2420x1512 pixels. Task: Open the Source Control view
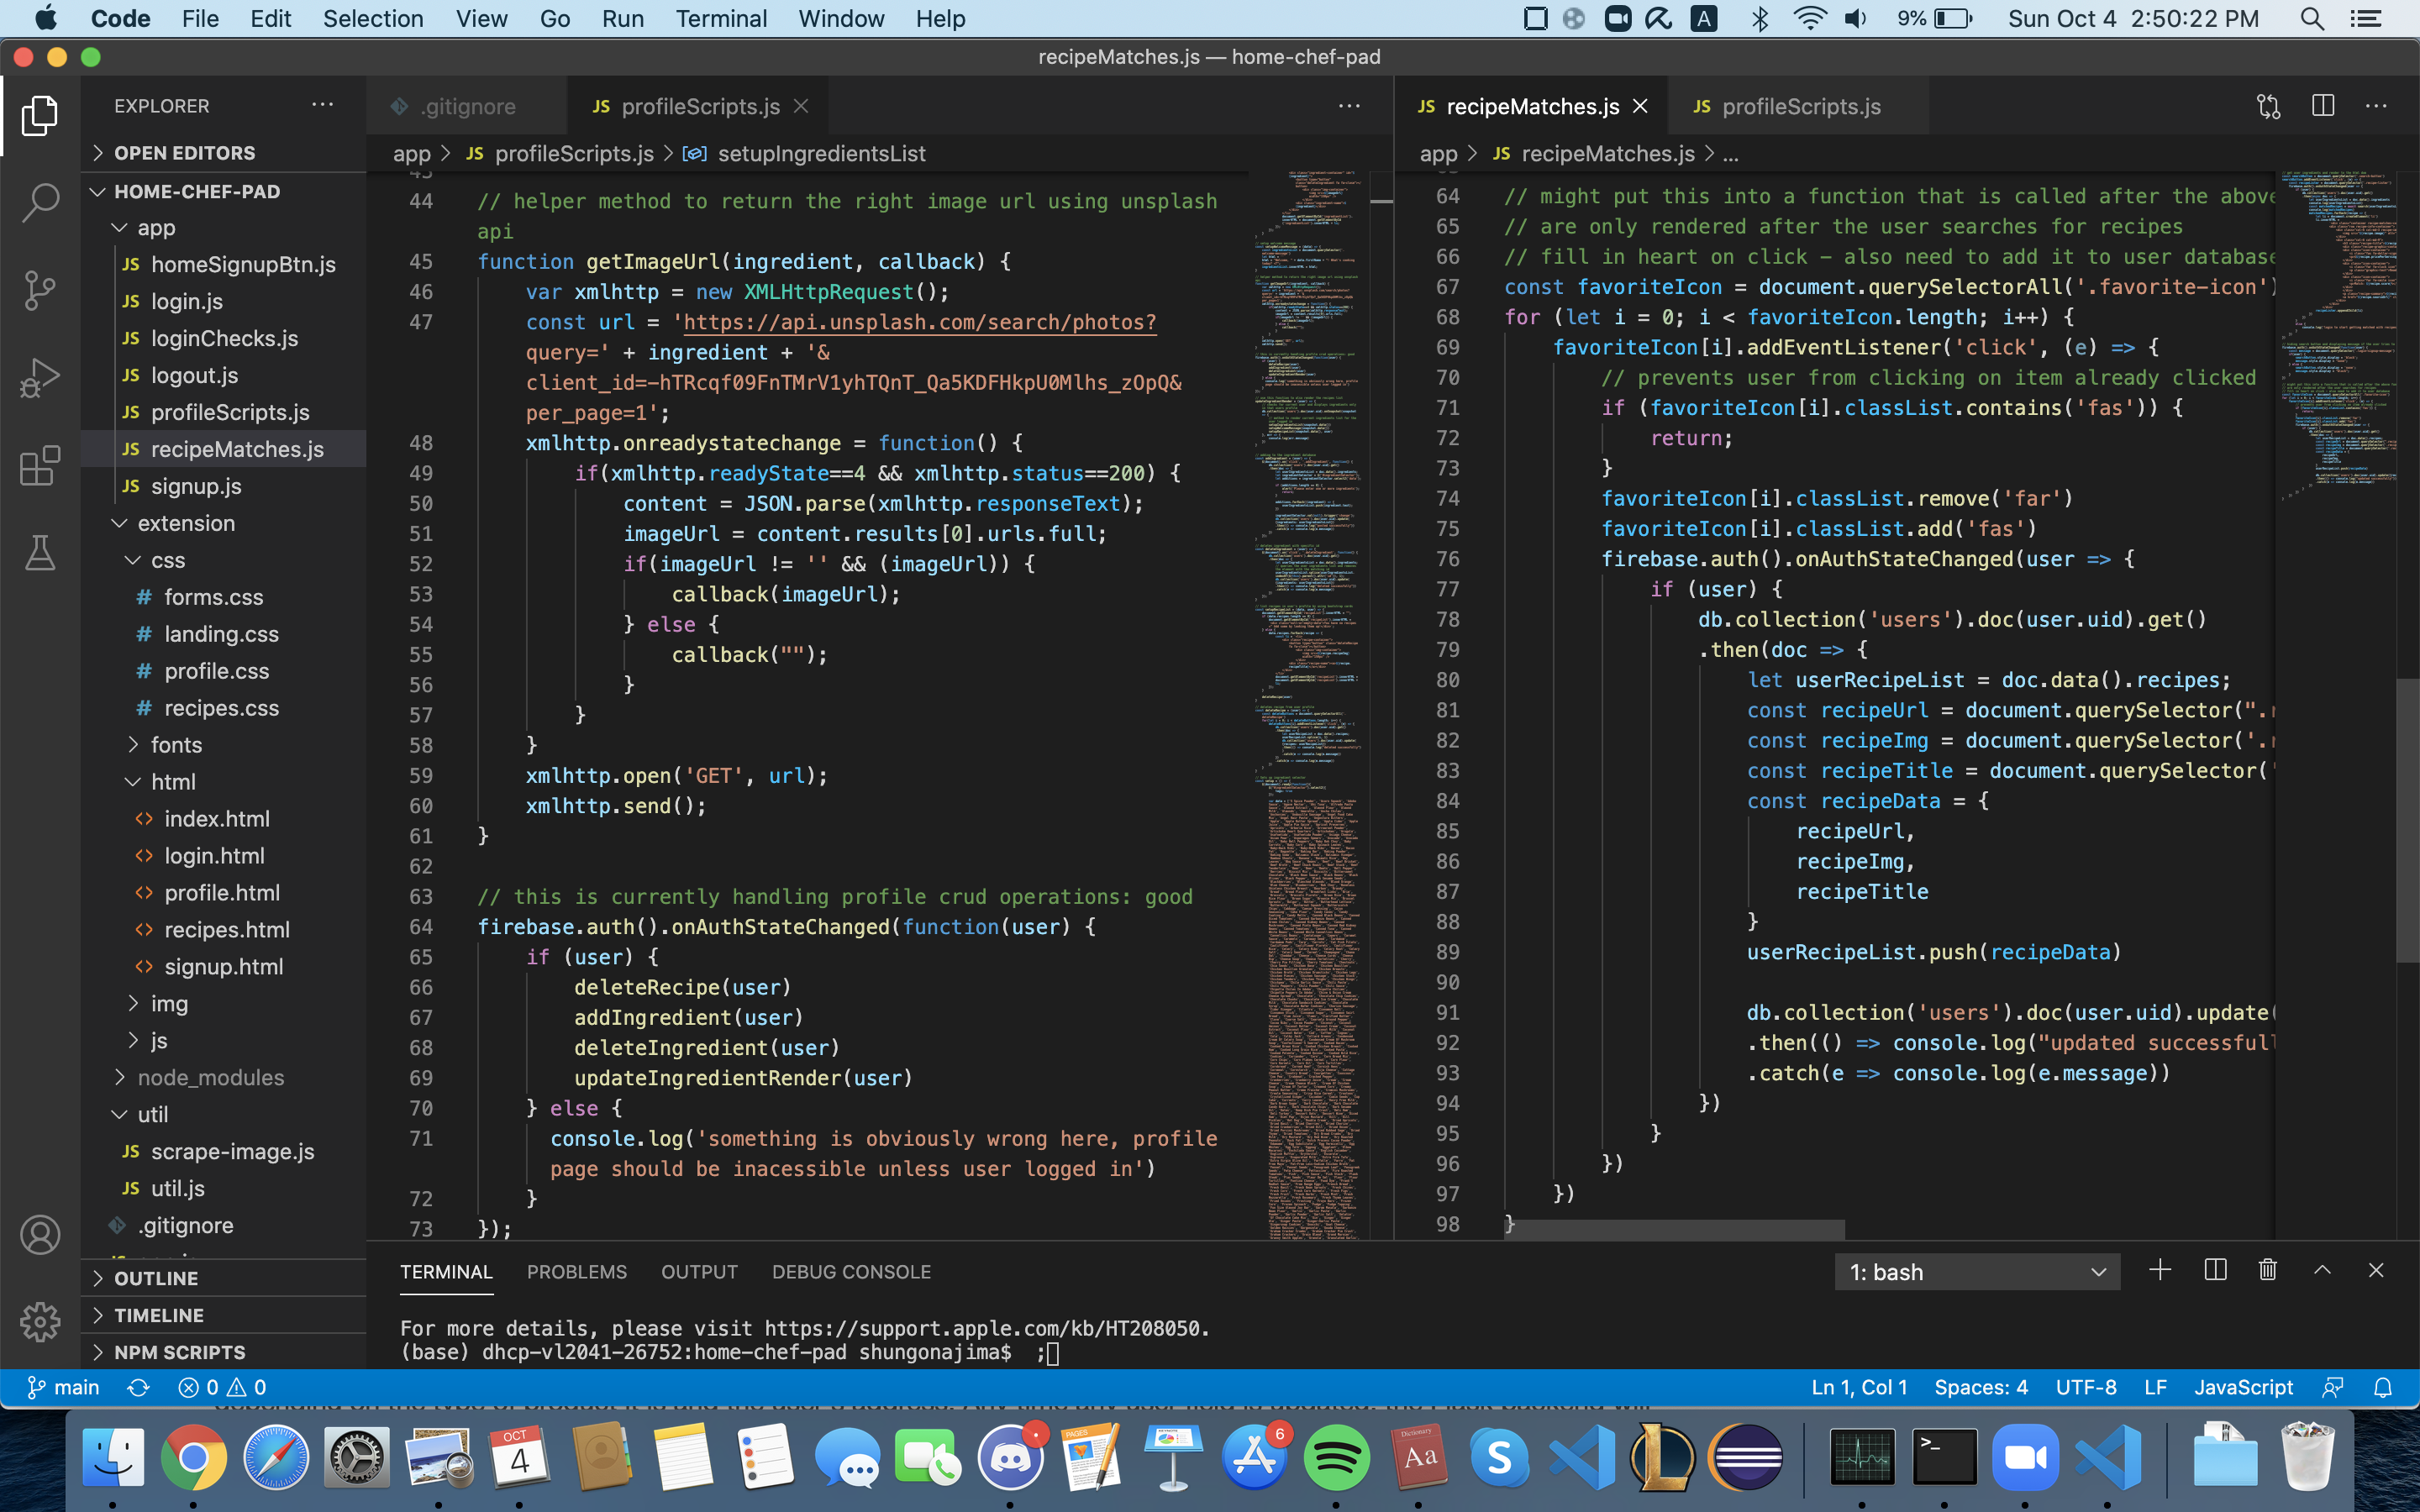click(x=40, y=290)
